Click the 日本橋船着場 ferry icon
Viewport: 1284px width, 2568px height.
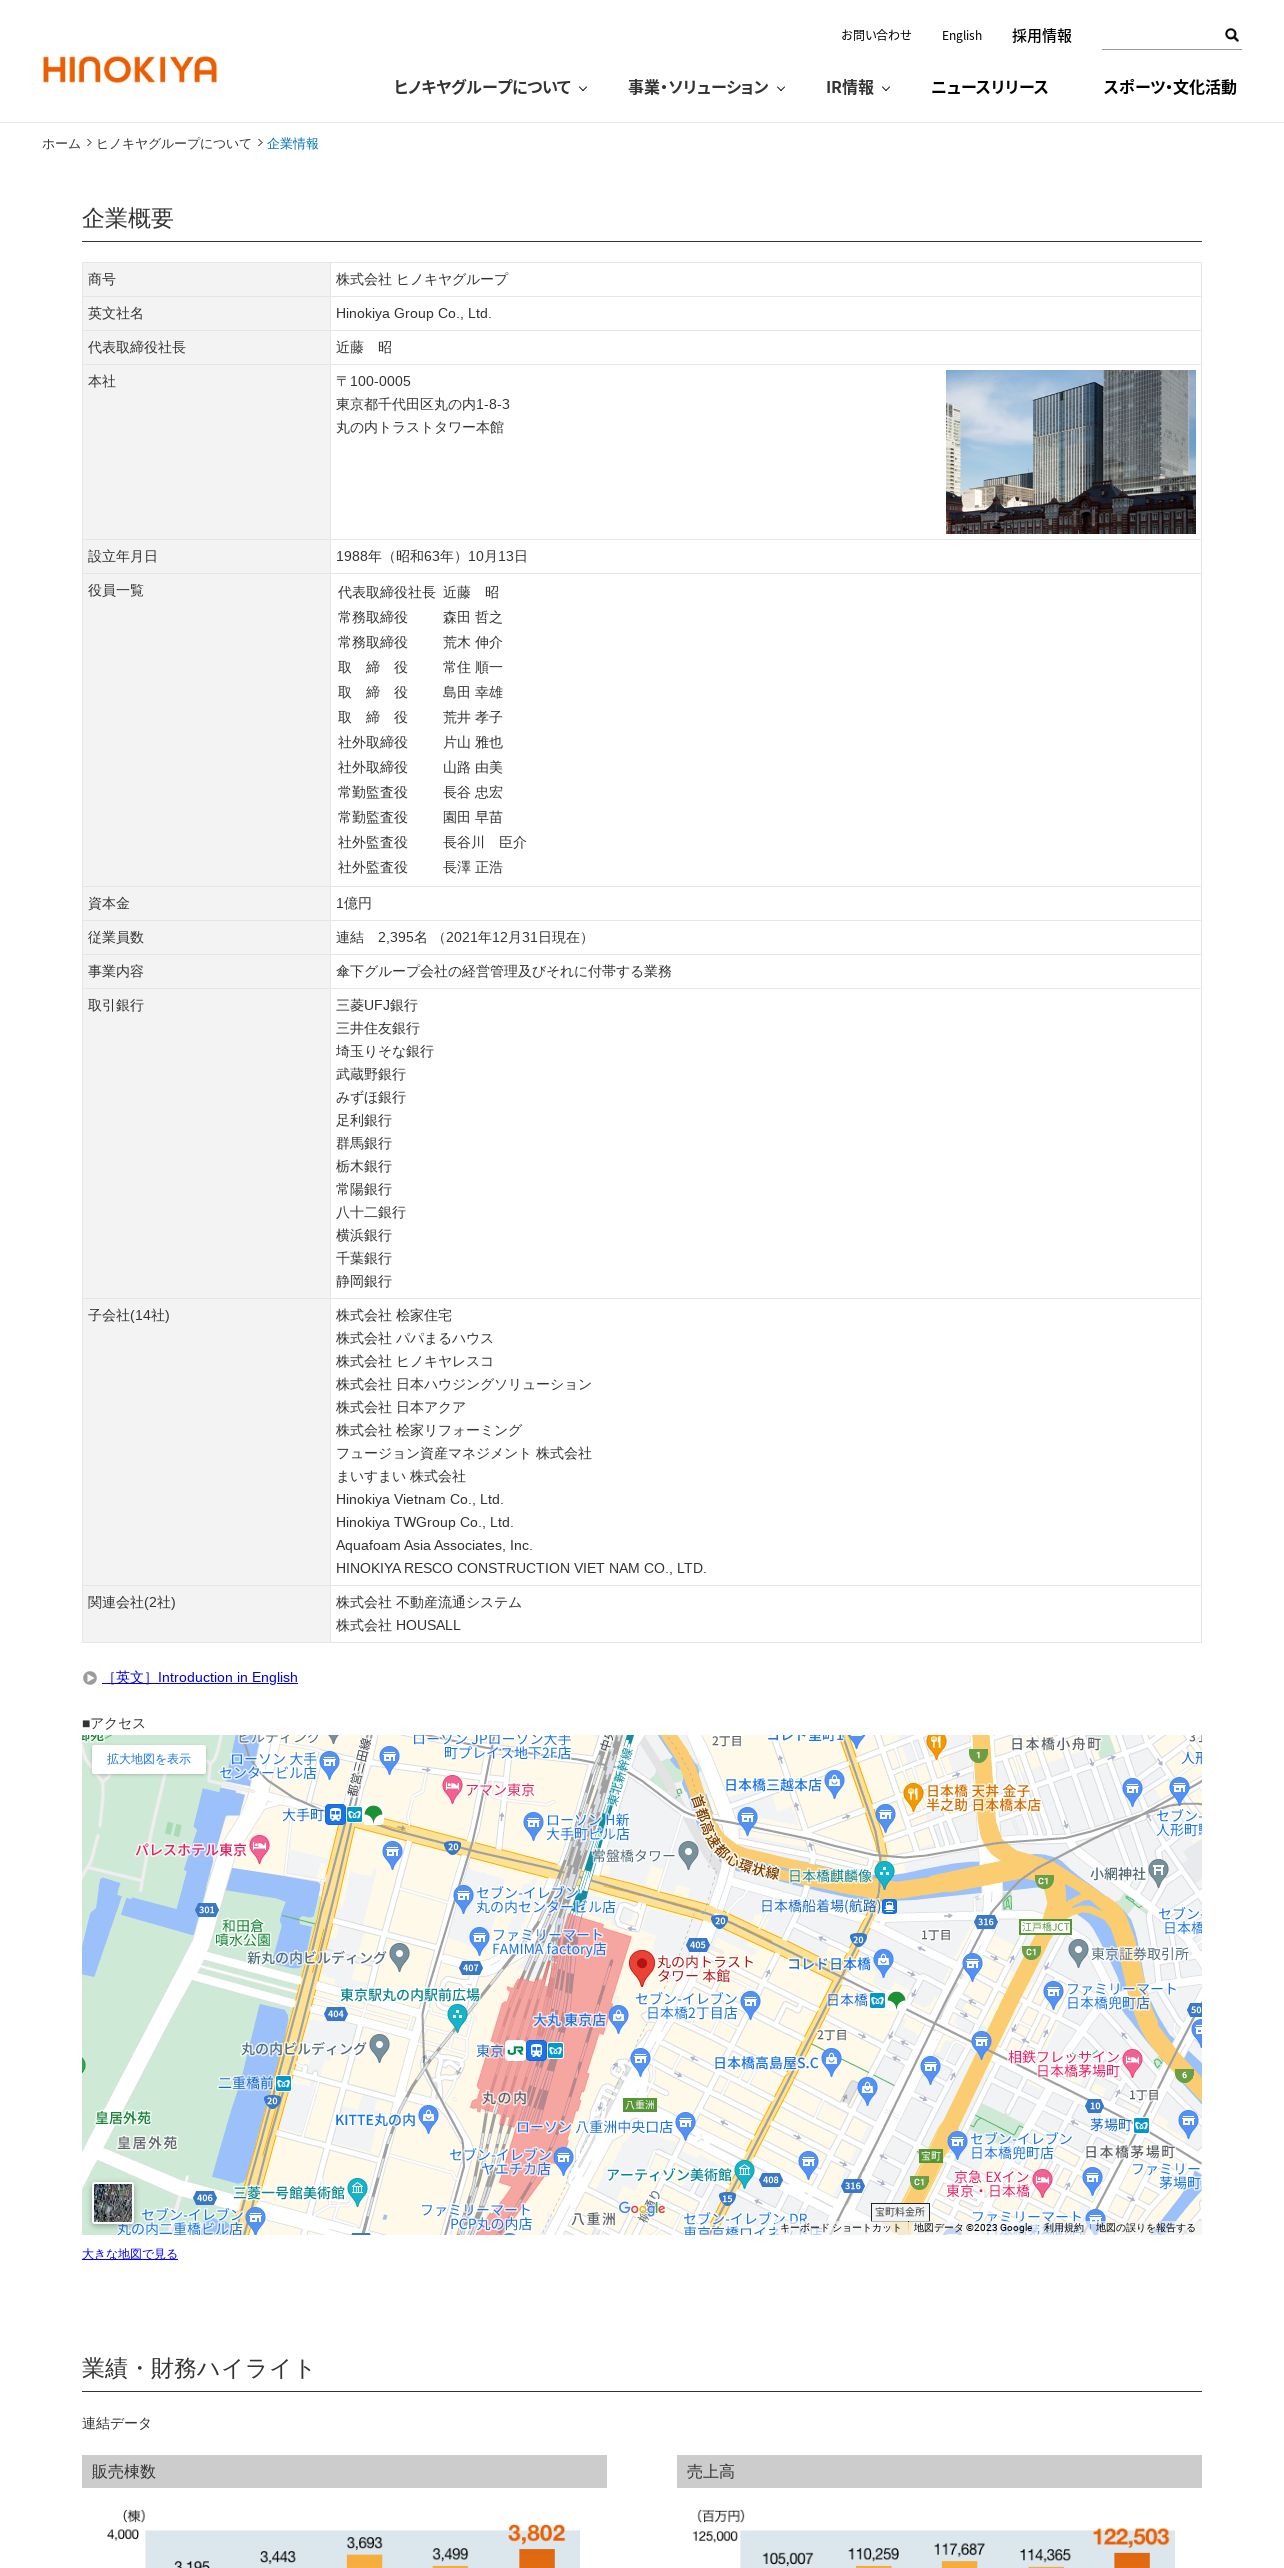[x=889, y=1907]
